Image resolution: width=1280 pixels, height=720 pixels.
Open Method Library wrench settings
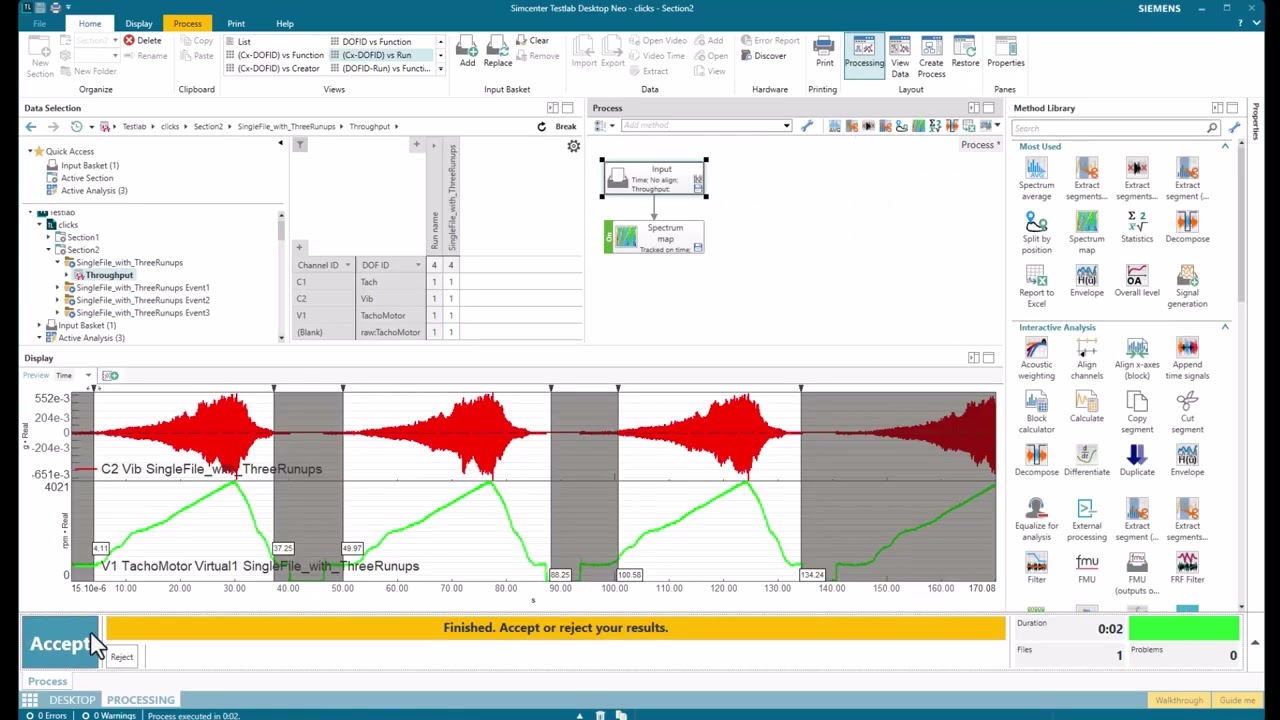pos(1234,128)
